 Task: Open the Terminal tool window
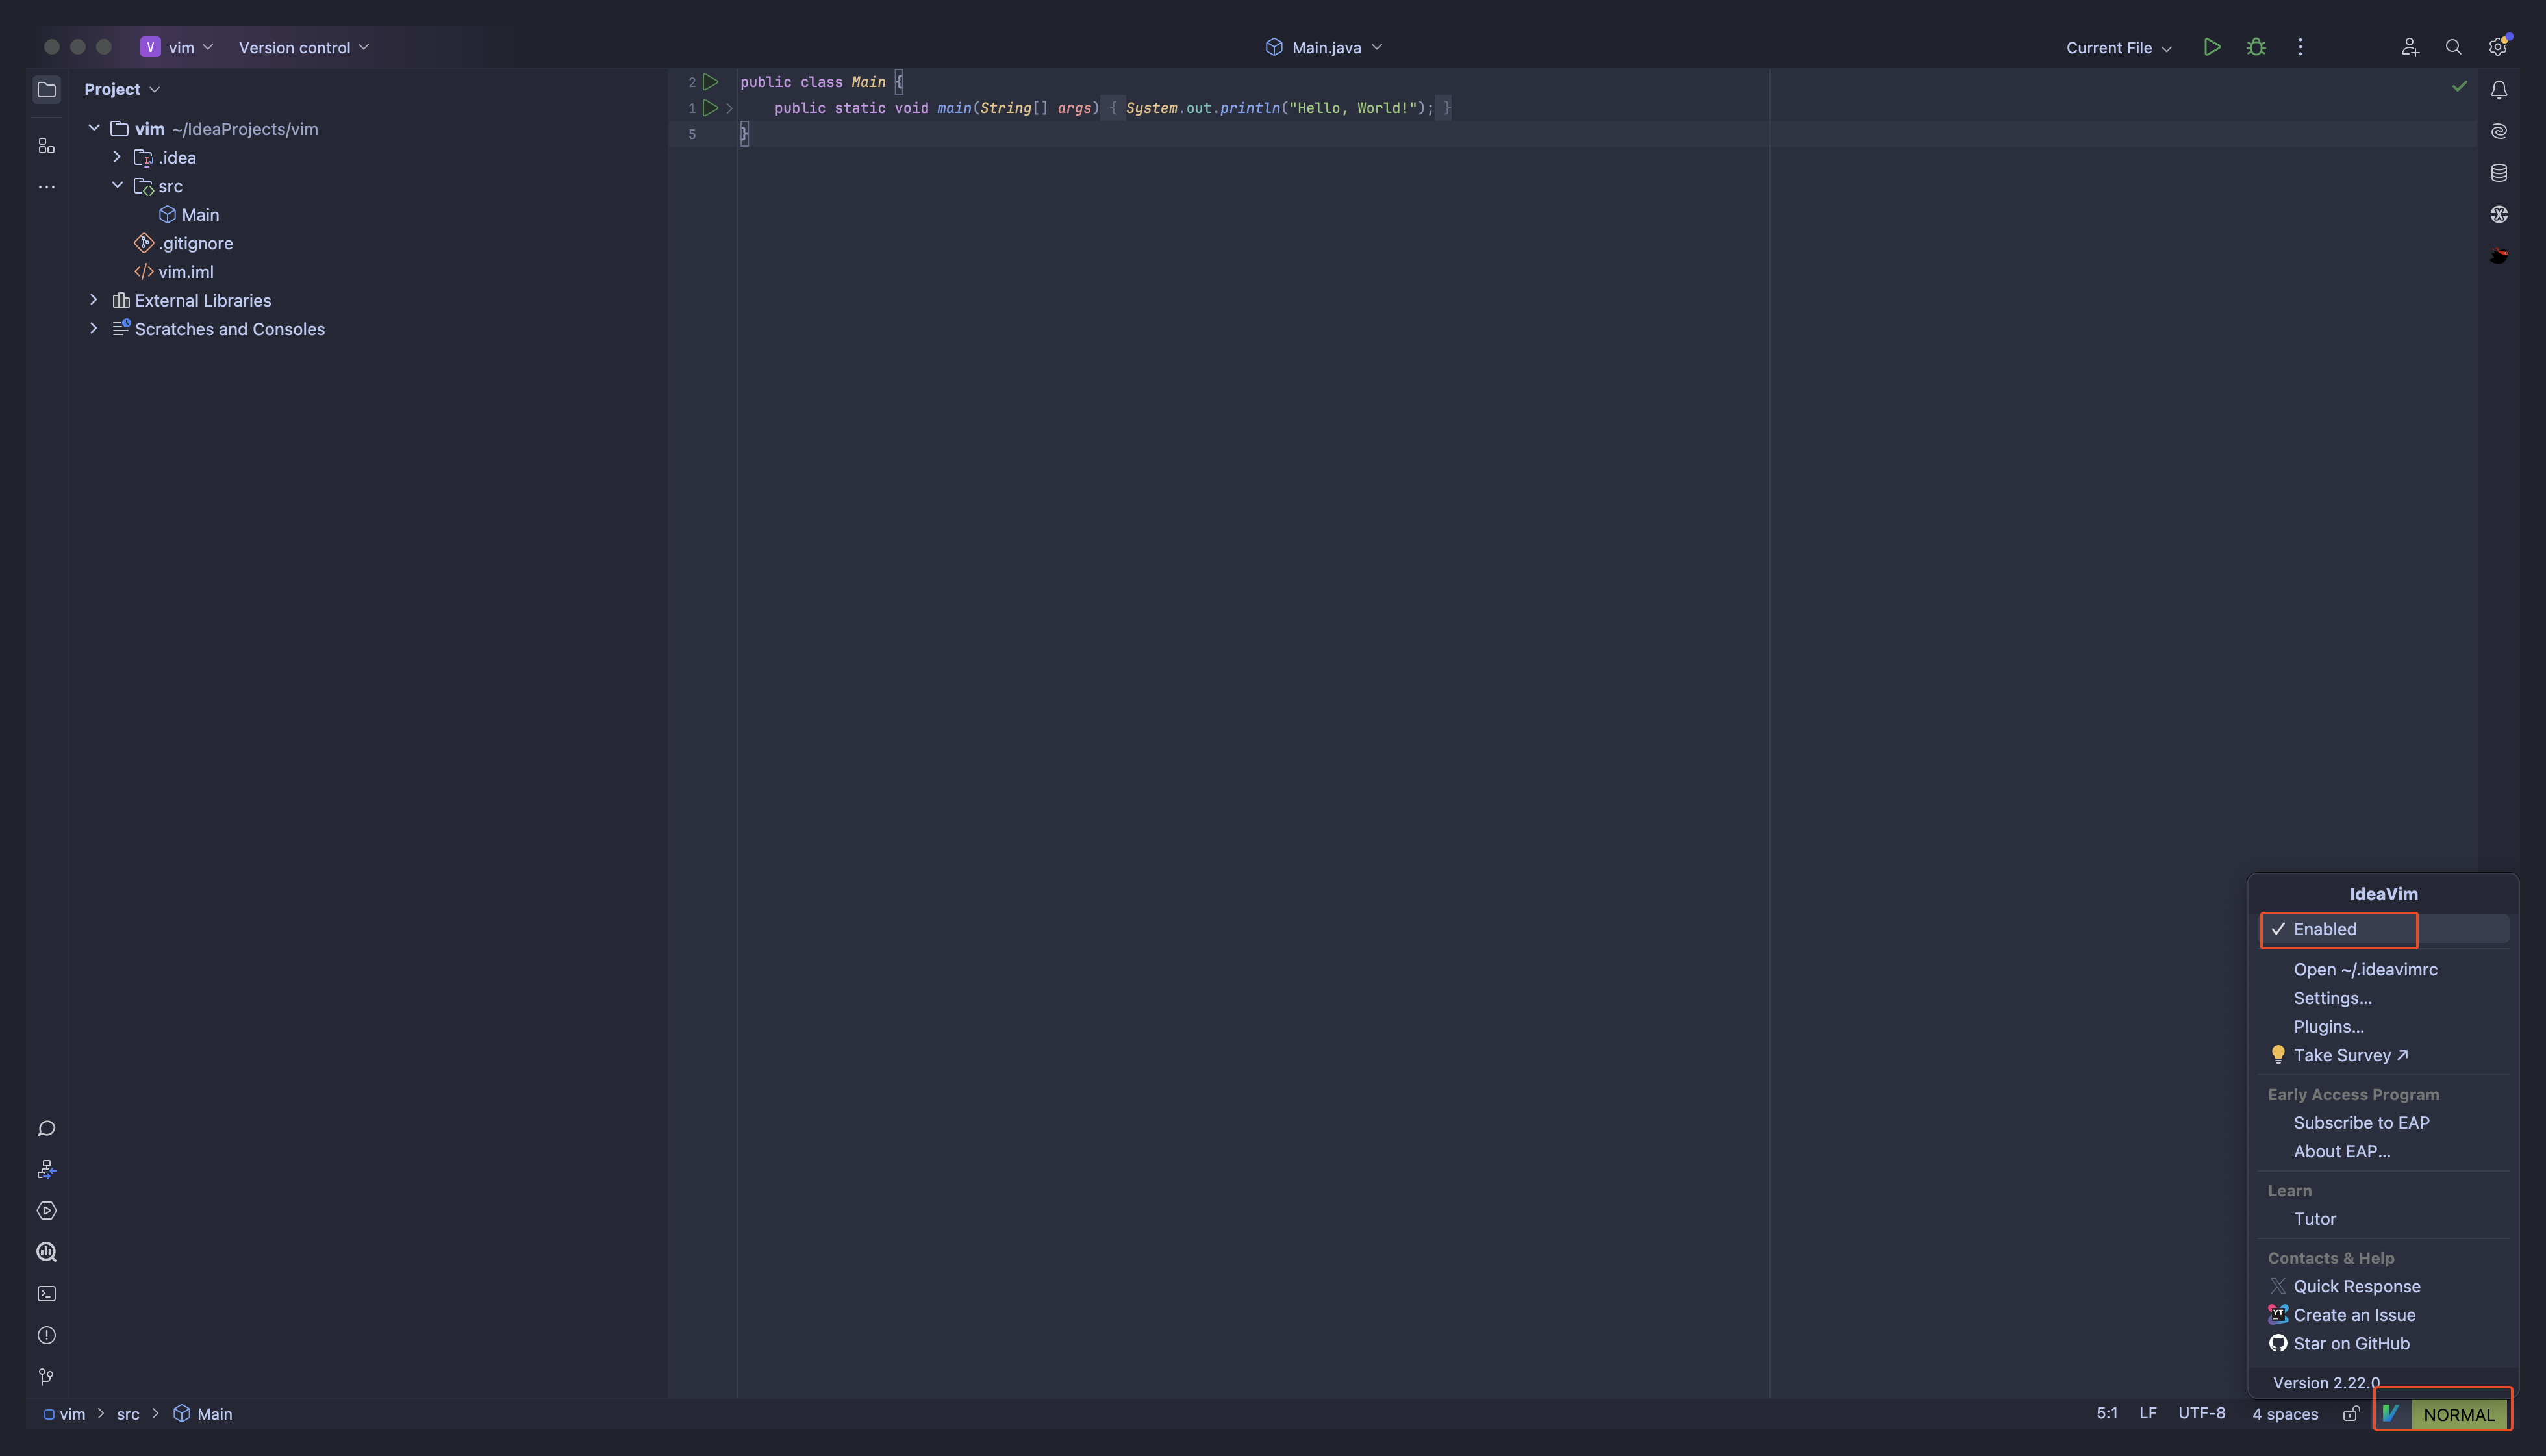(x=46, y=1293)
